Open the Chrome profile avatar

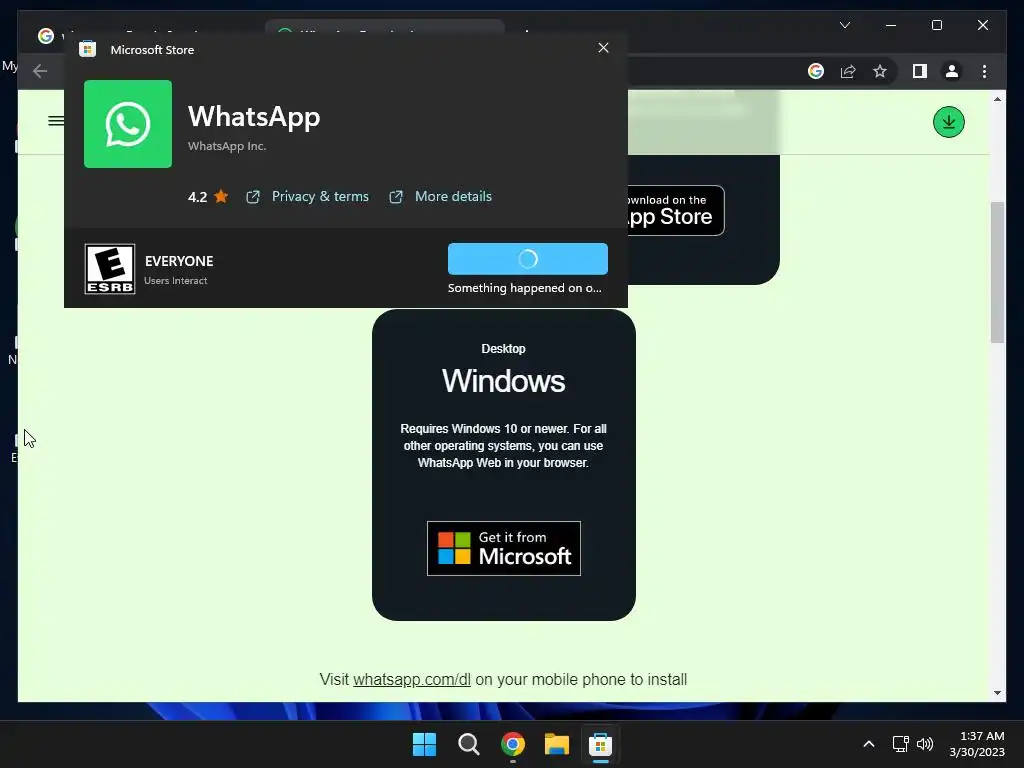(x=952, y=71)
